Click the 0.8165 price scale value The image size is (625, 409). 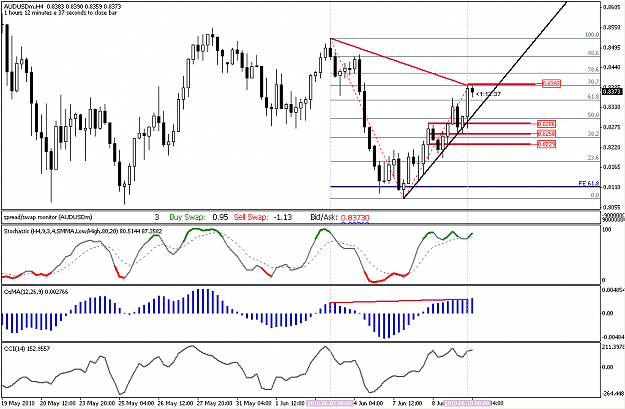tap(612, 167)
